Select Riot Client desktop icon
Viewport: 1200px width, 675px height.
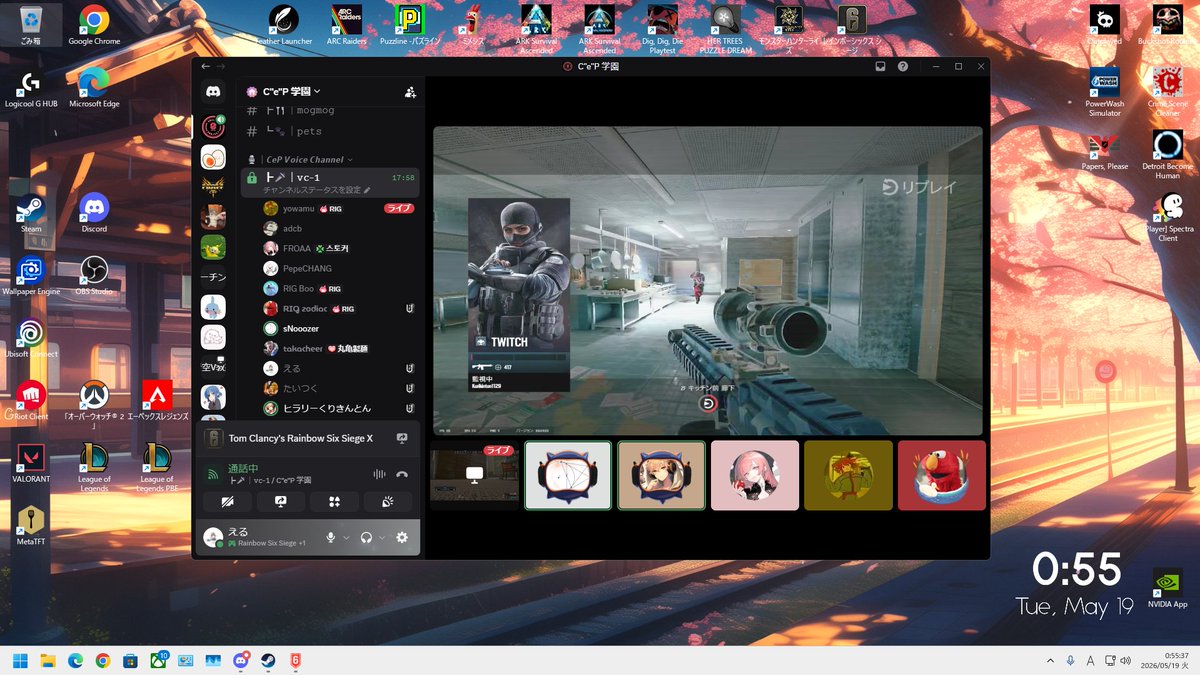coord(31,400)
